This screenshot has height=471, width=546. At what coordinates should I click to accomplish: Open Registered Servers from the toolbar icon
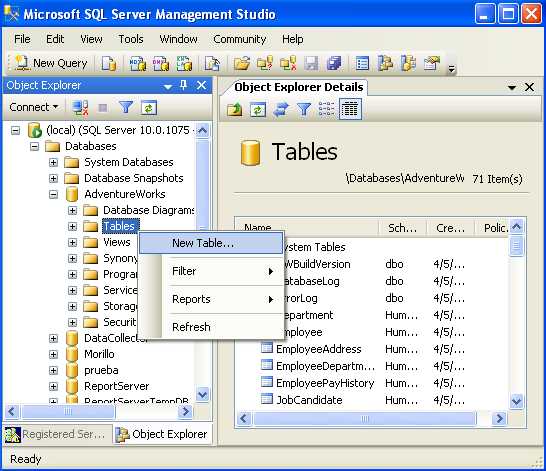pos(362,63)
